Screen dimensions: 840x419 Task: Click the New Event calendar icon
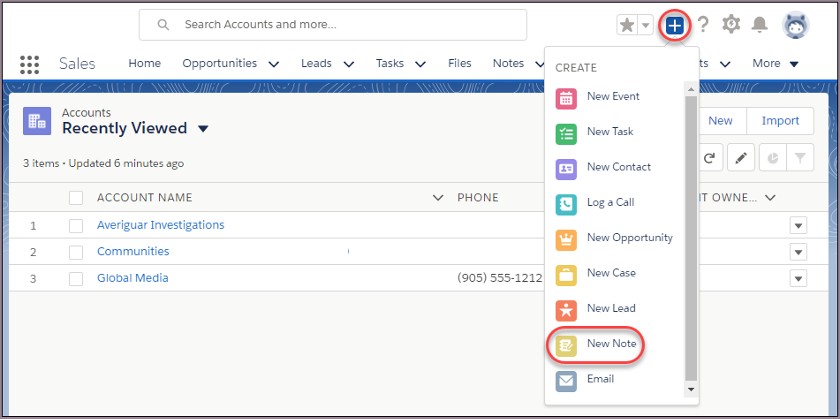pyautogui.click(x=566, y=99)
